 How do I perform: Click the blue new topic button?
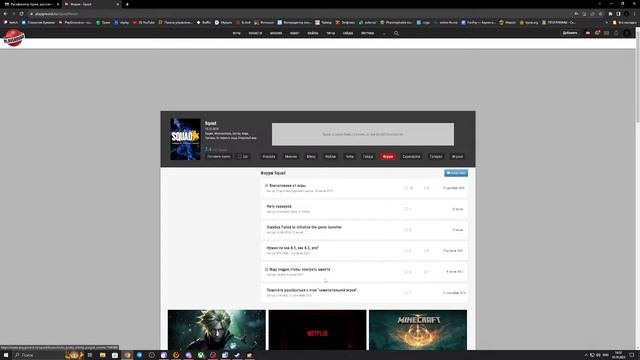(456, 173)
